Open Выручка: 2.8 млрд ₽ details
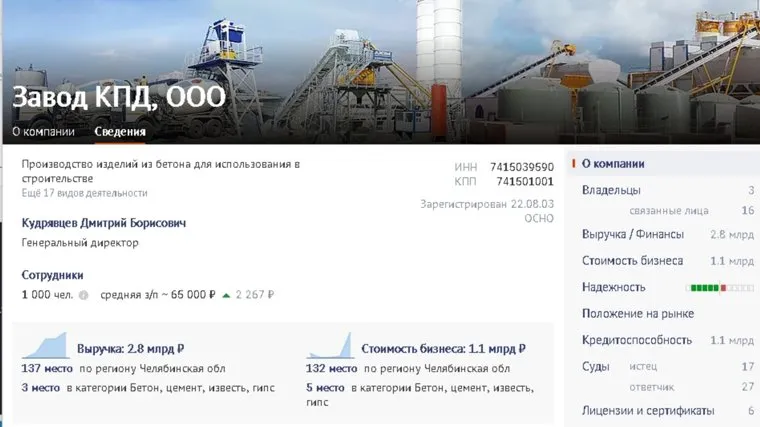 130,348
